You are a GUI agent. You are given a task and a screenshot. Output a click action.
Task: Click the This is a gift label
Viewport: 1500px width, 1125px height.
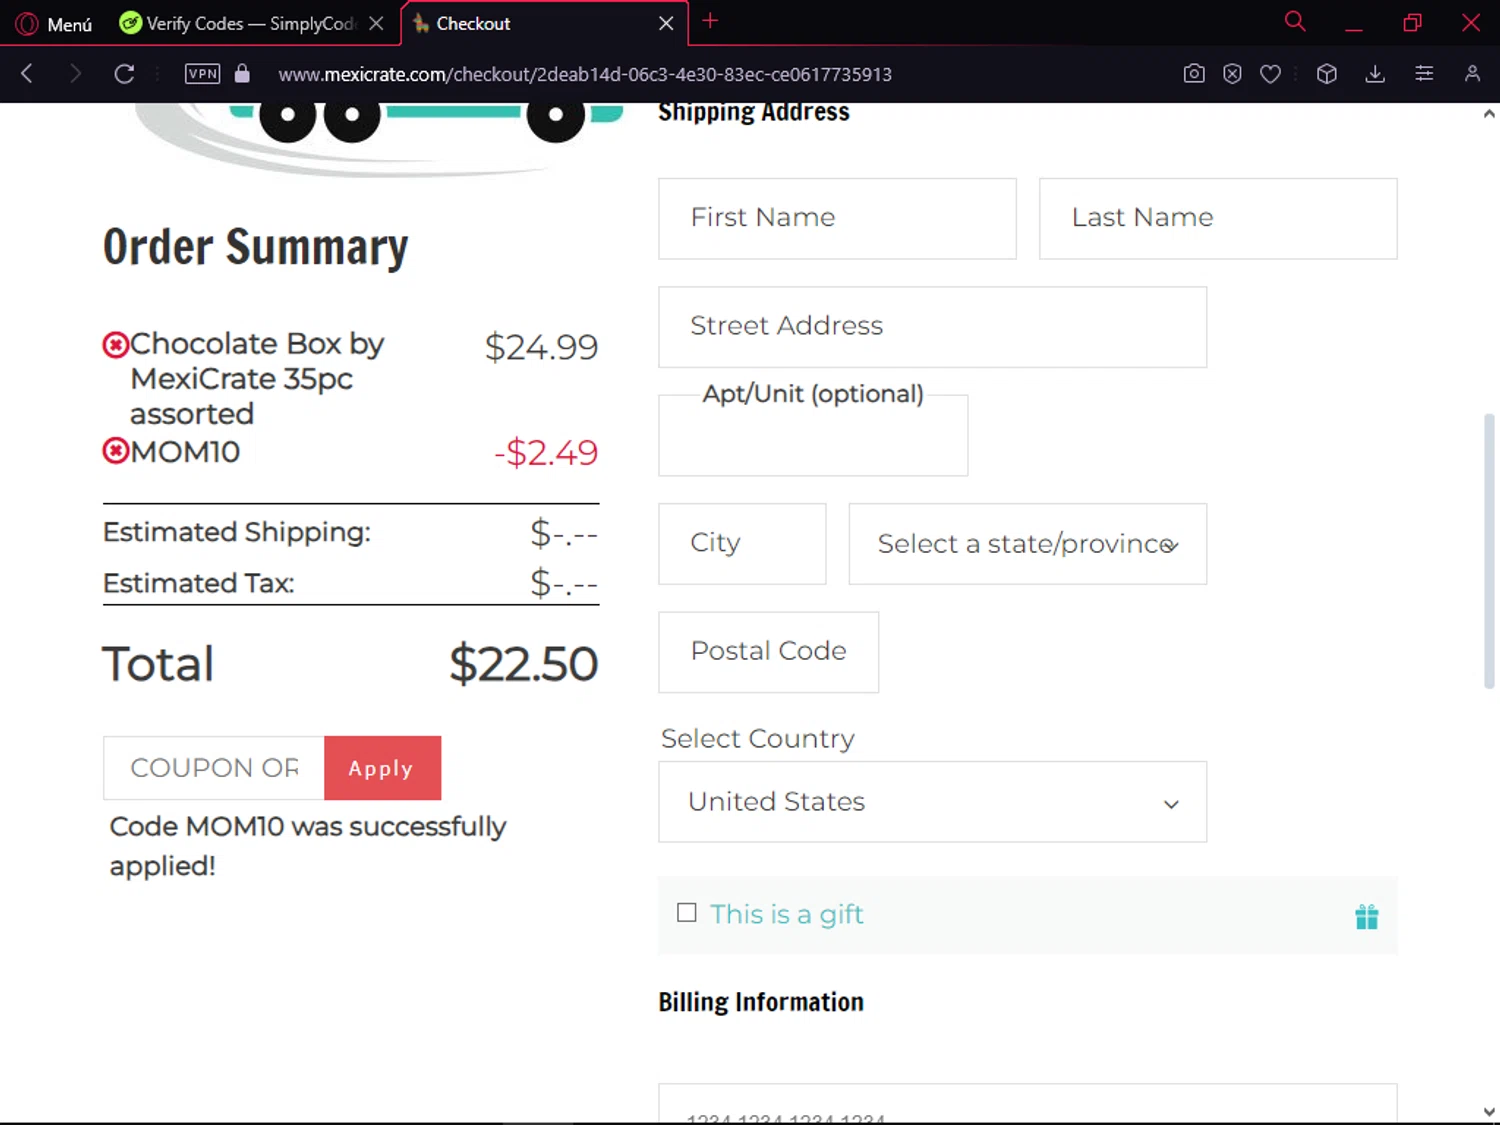click(x=787, y=914)
